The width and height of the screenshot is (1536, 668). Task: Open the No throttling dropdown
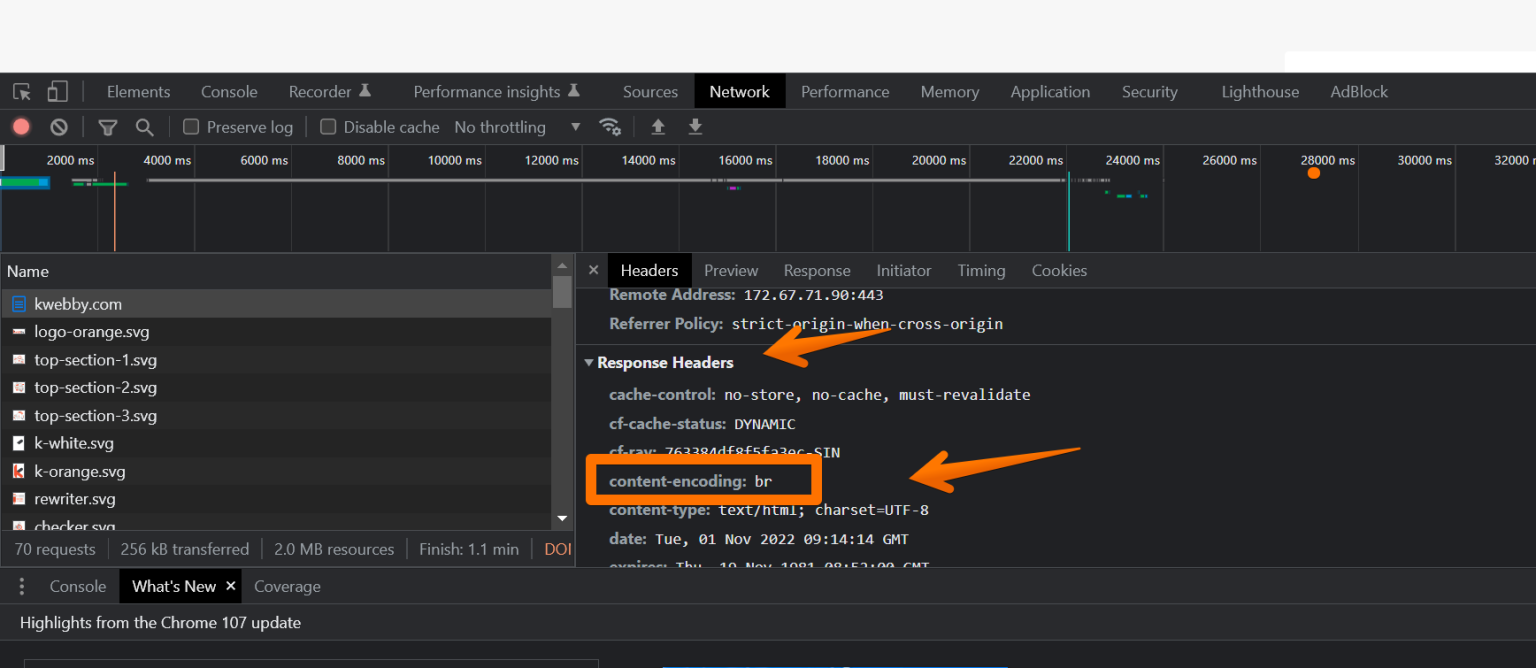(x=511, y=126)
